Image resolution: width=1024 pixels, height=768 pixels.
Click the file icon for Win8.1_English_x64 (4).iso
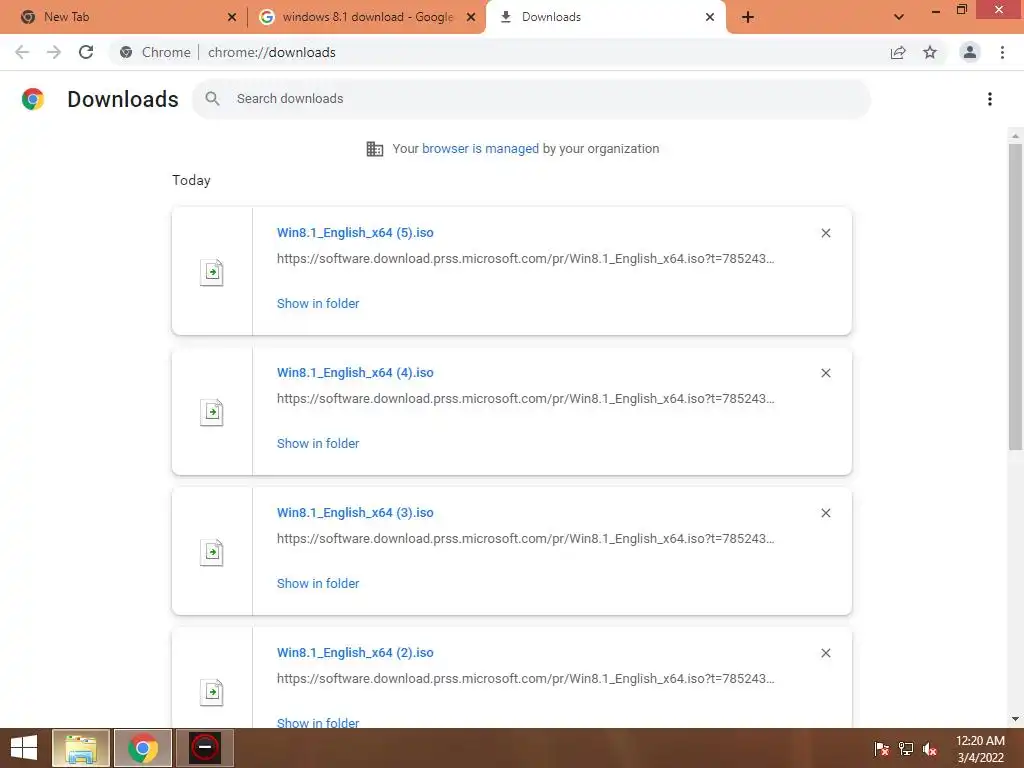(212, 412)
